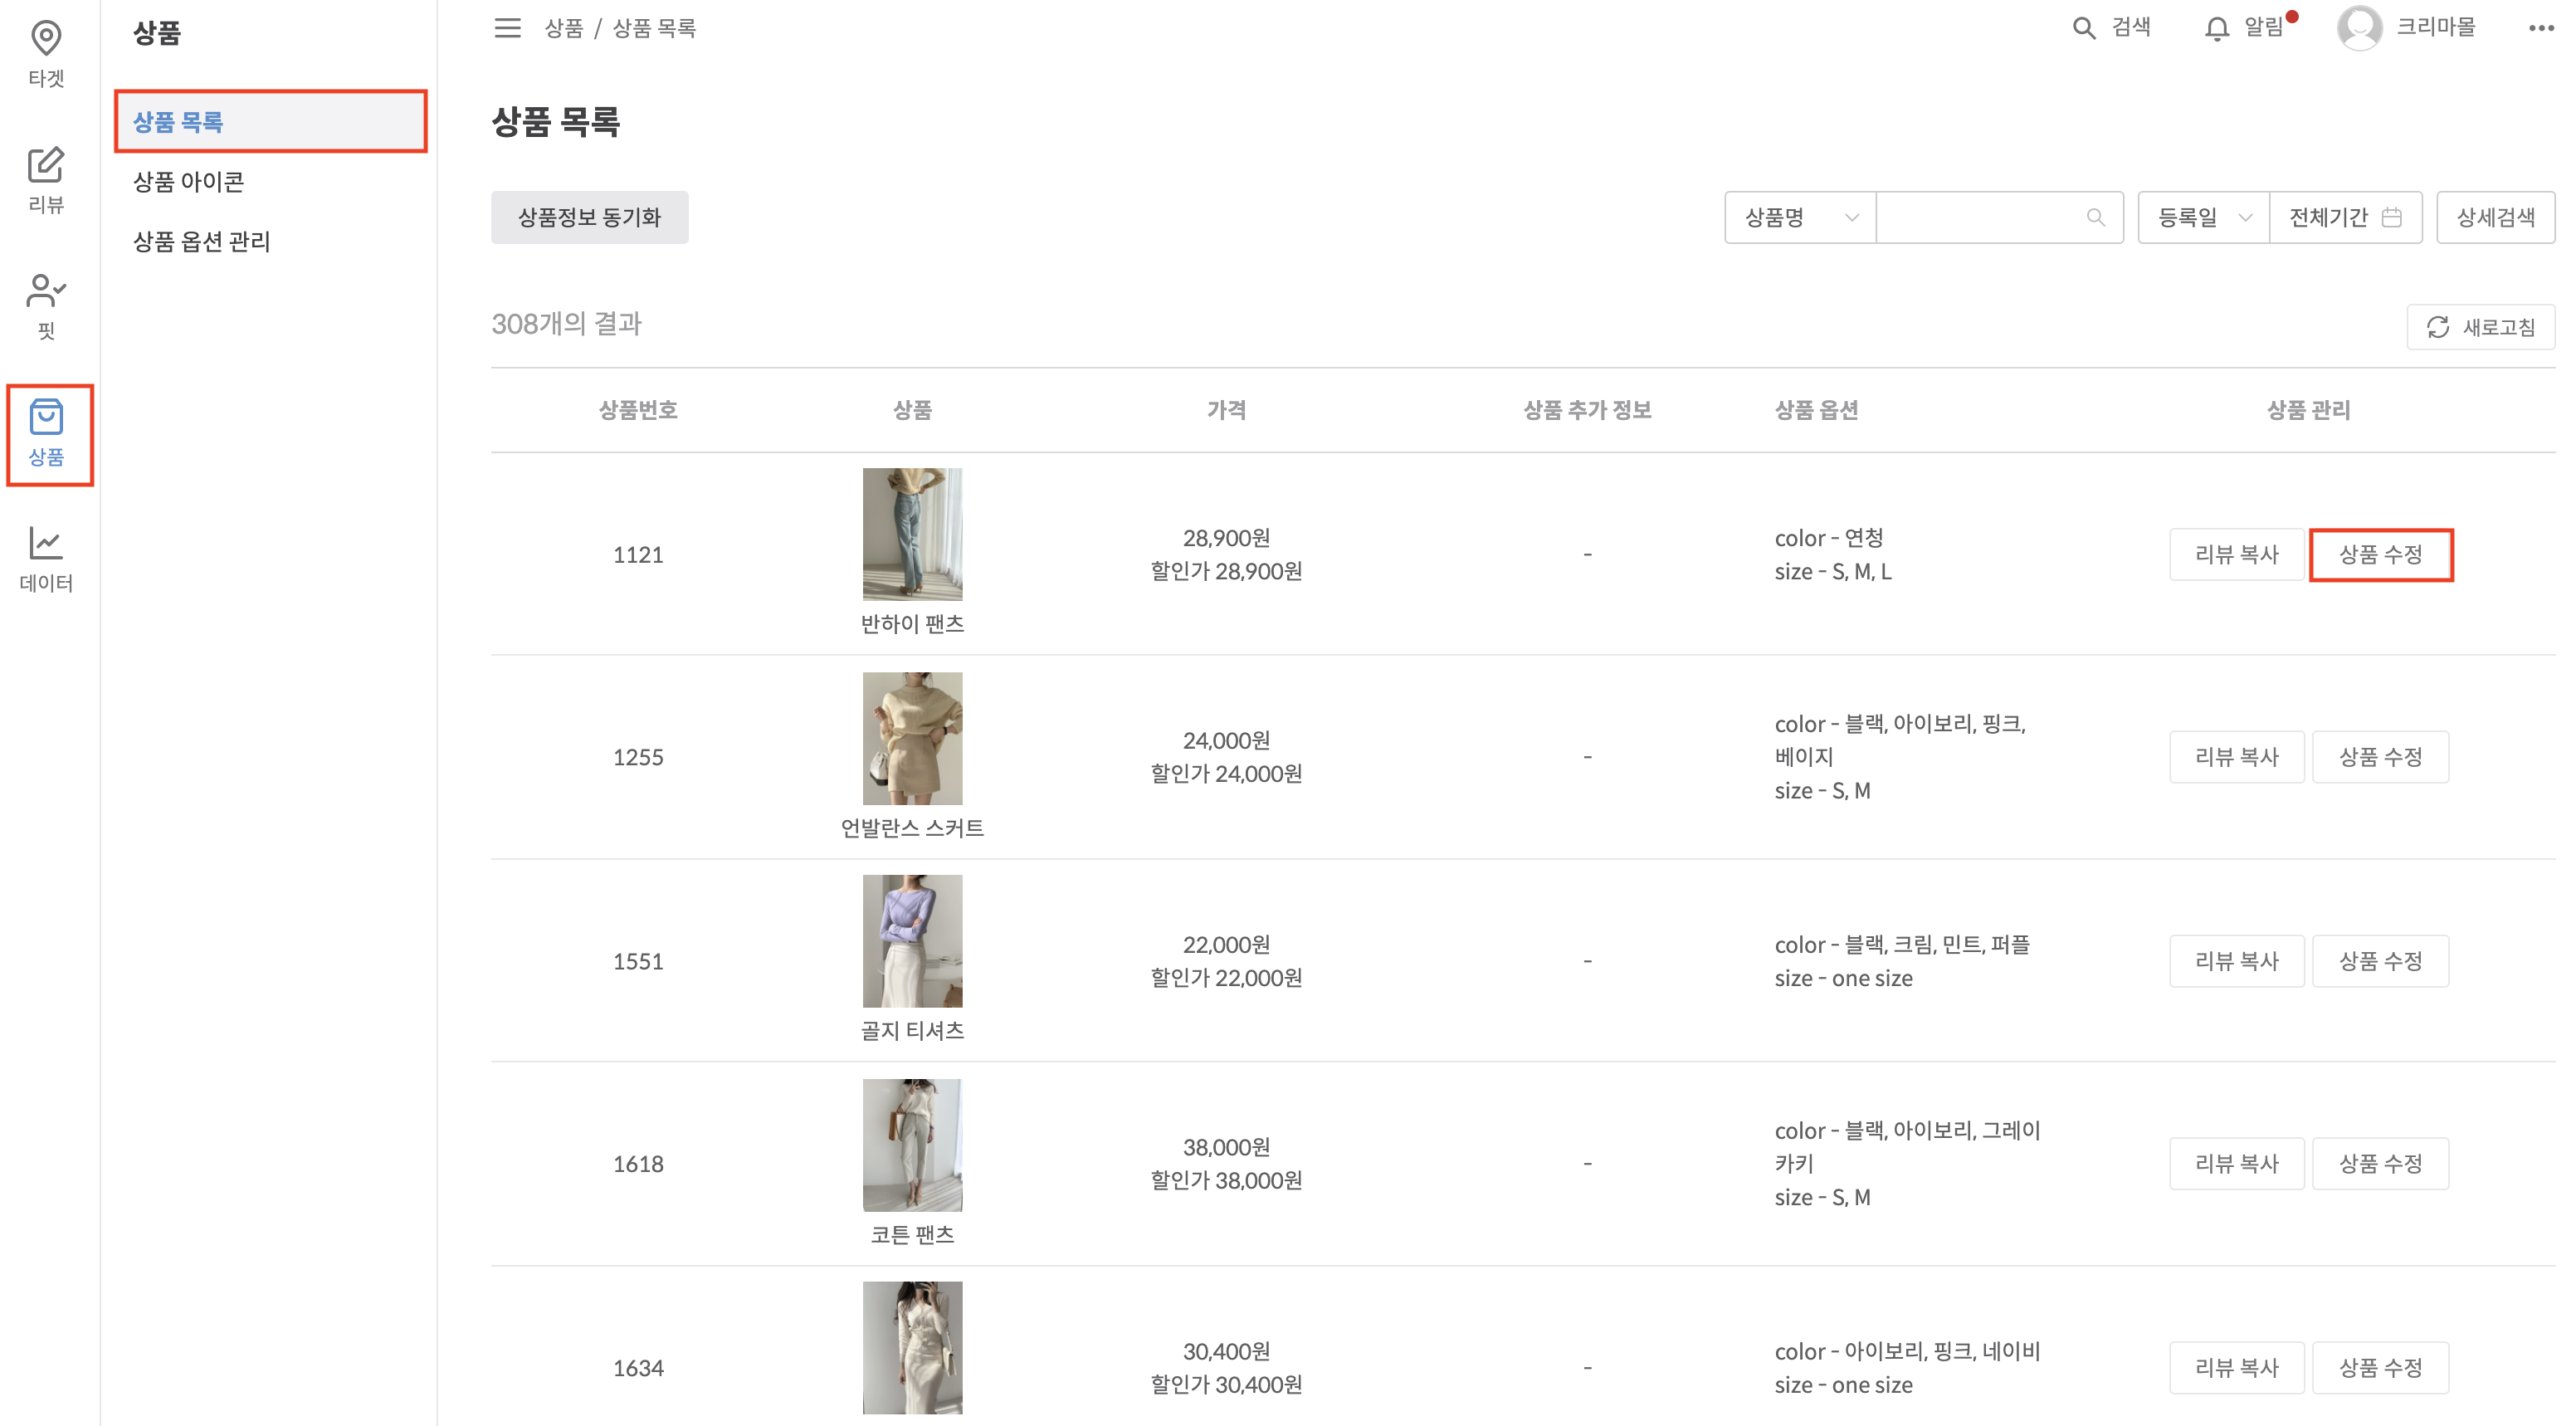Click the user avatar icon 크리마몰

(x=2359, y=28)
